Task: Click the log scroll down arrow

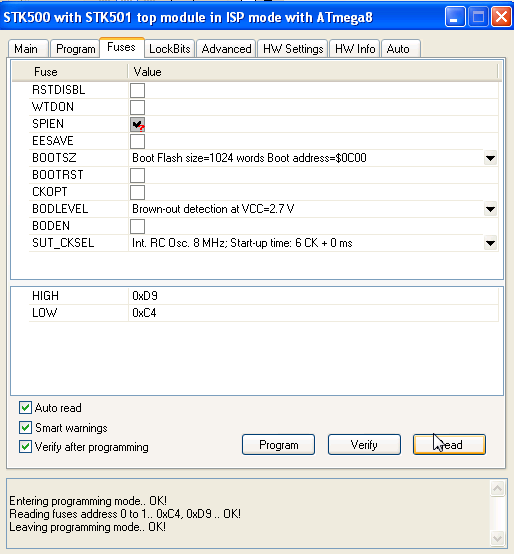Action: point(497,539)
